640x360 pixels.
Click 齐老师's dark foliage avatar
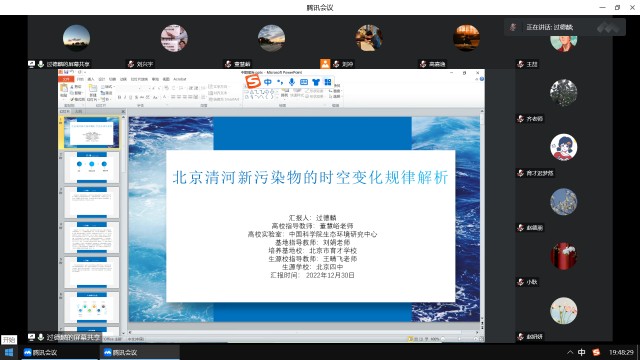coord(564,93)
